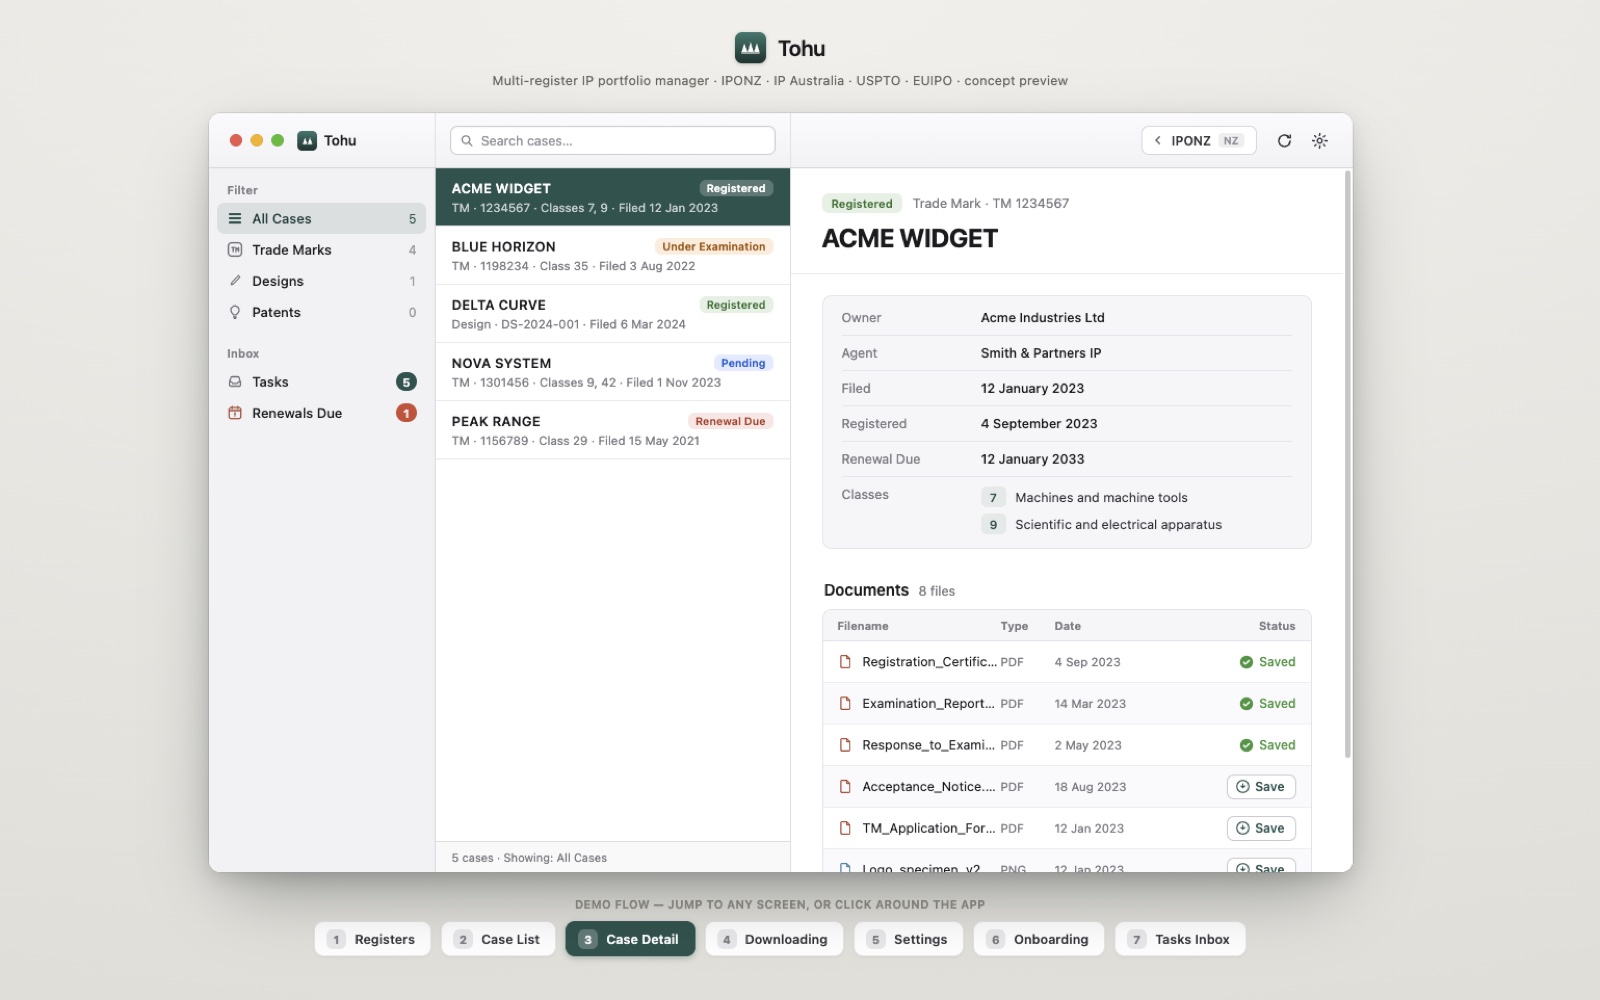
Task: Save the Acceptance_Notice PDF document
Action: (1261, 787)
